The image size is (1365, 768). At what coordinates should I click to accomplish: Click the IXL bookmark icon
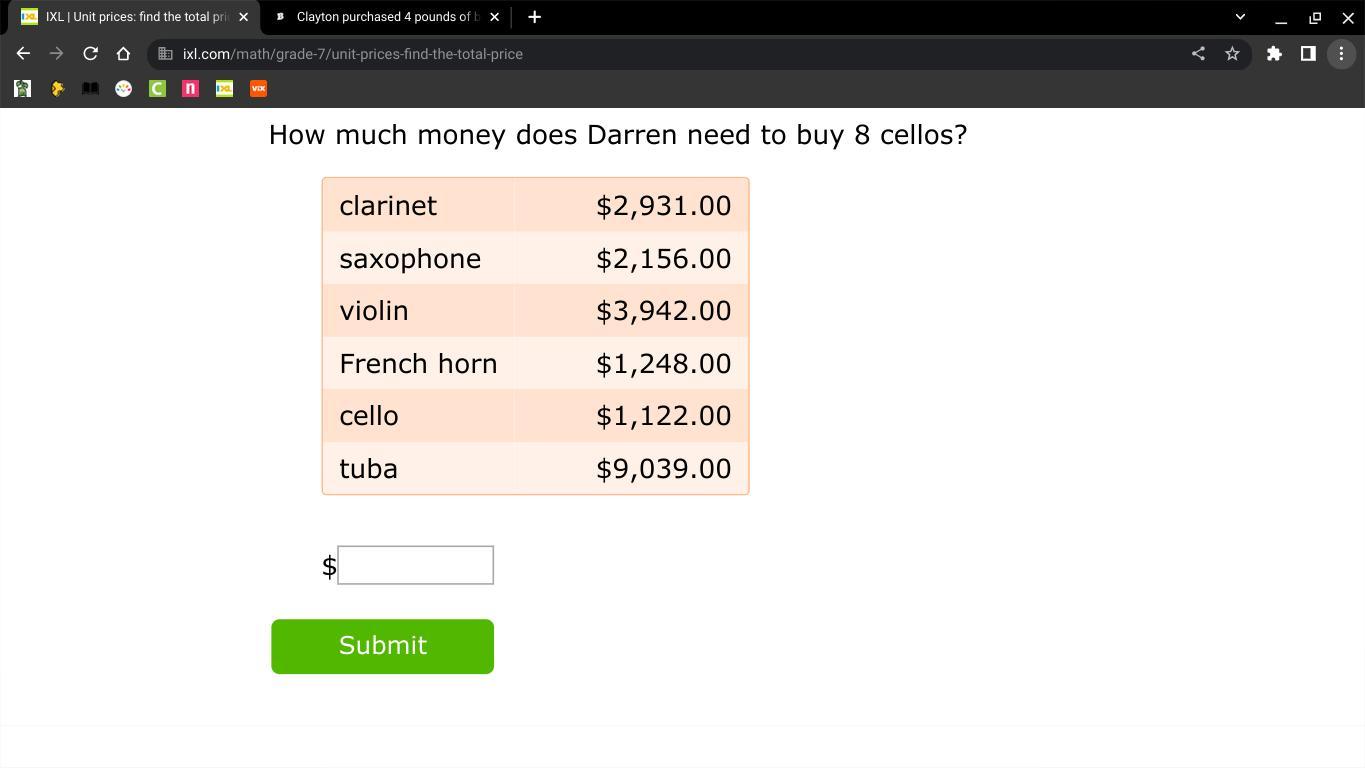pos(224,89)
